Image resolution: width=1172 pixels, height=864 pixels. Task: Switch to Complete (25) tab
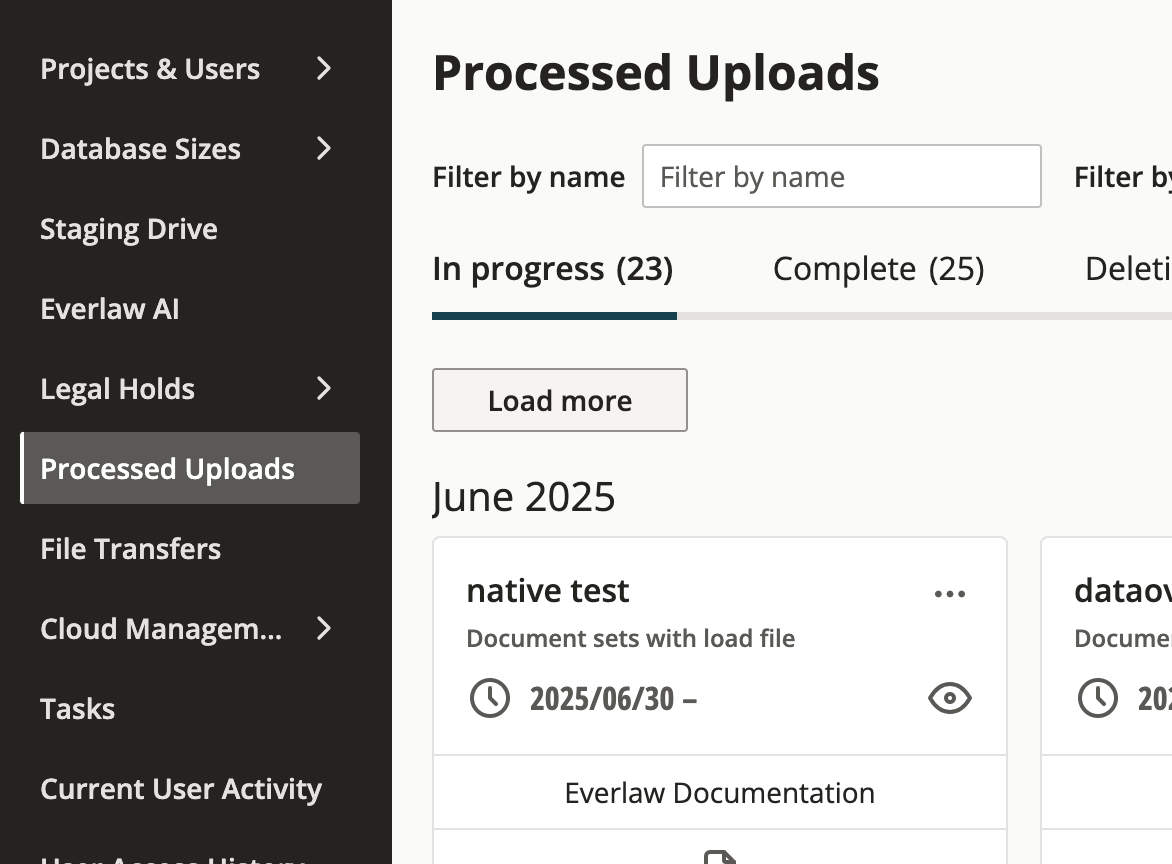click(x=879, y=269)
